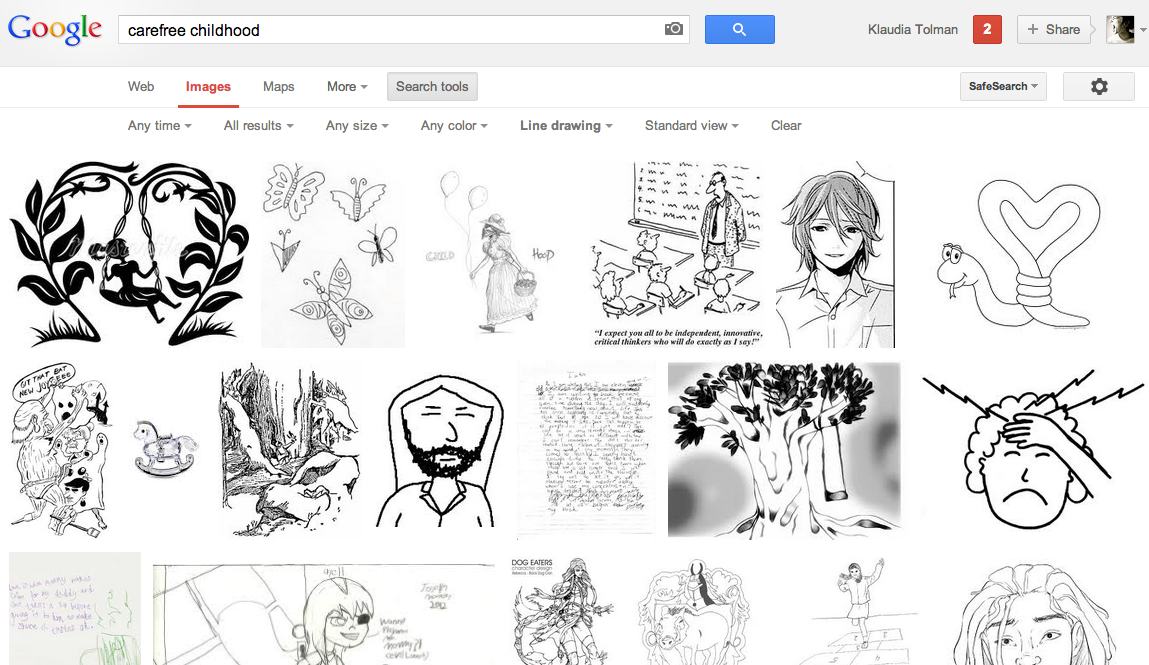Click the blue magnifier search button

click(x=739, y=30)
